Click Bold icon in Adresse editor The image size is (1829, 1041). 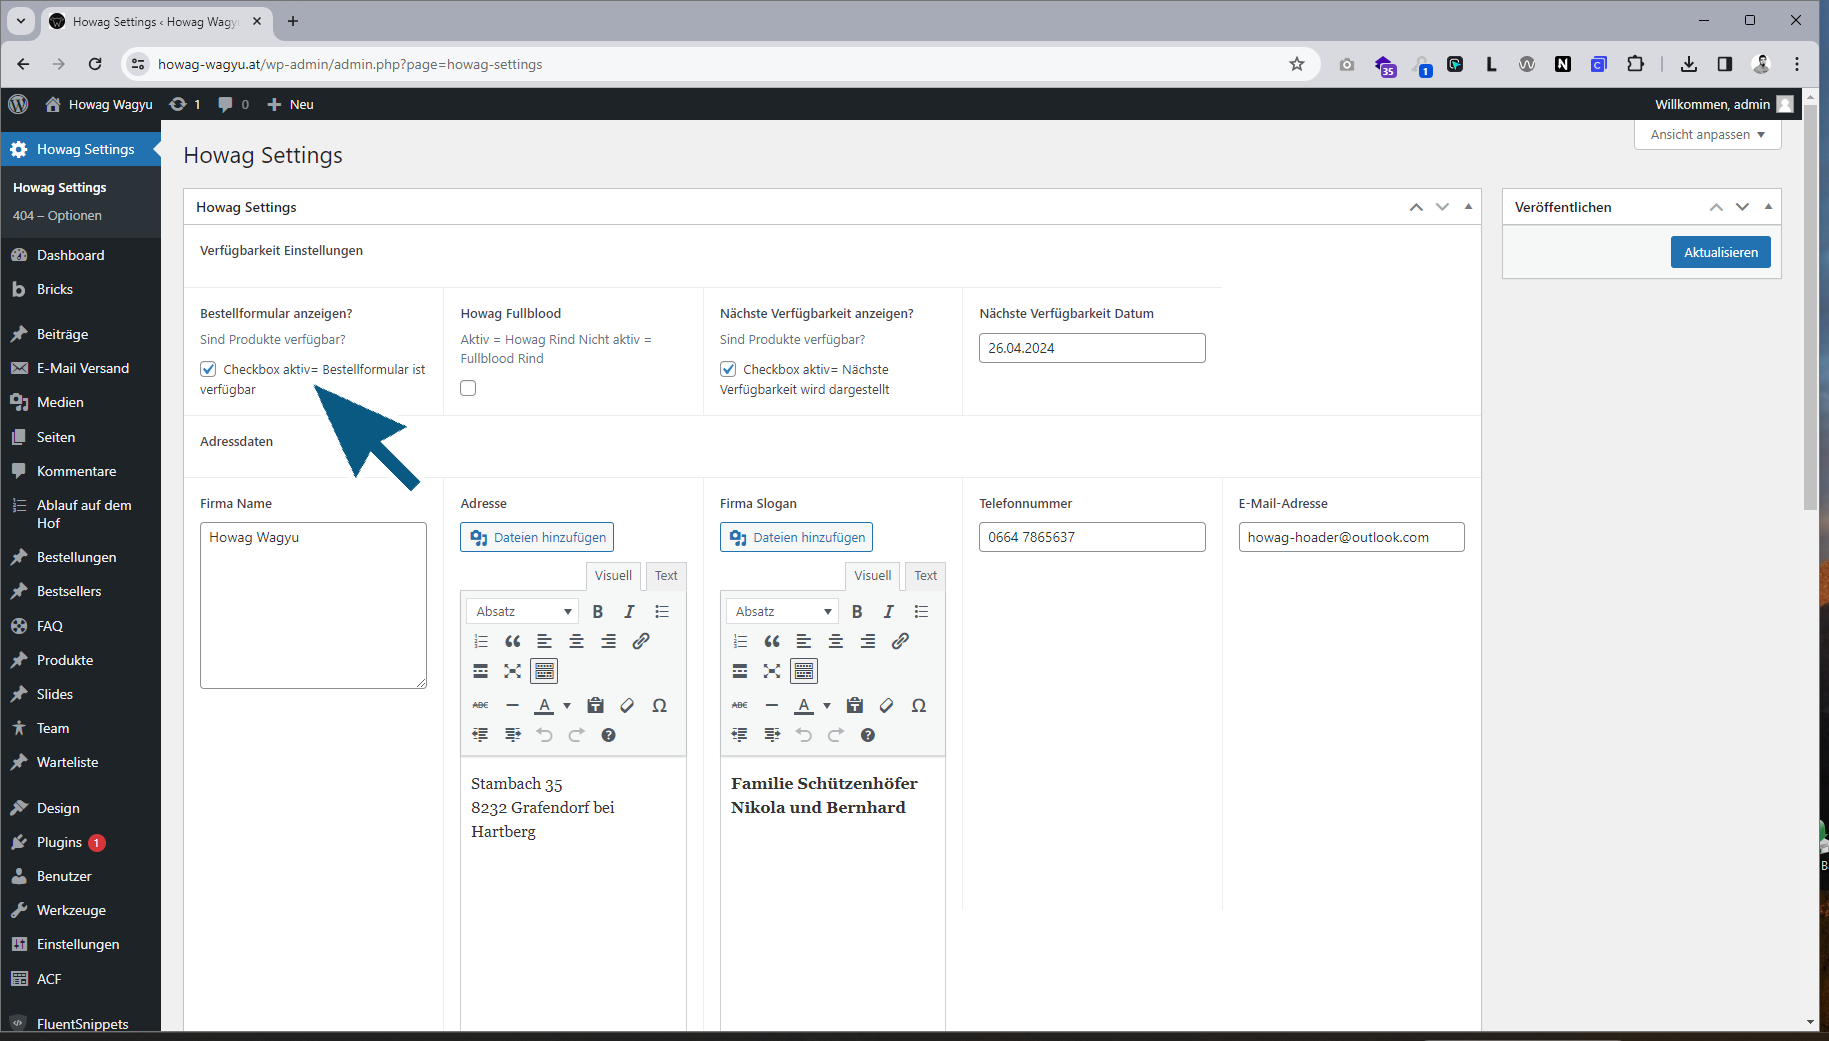coord(598,611)
